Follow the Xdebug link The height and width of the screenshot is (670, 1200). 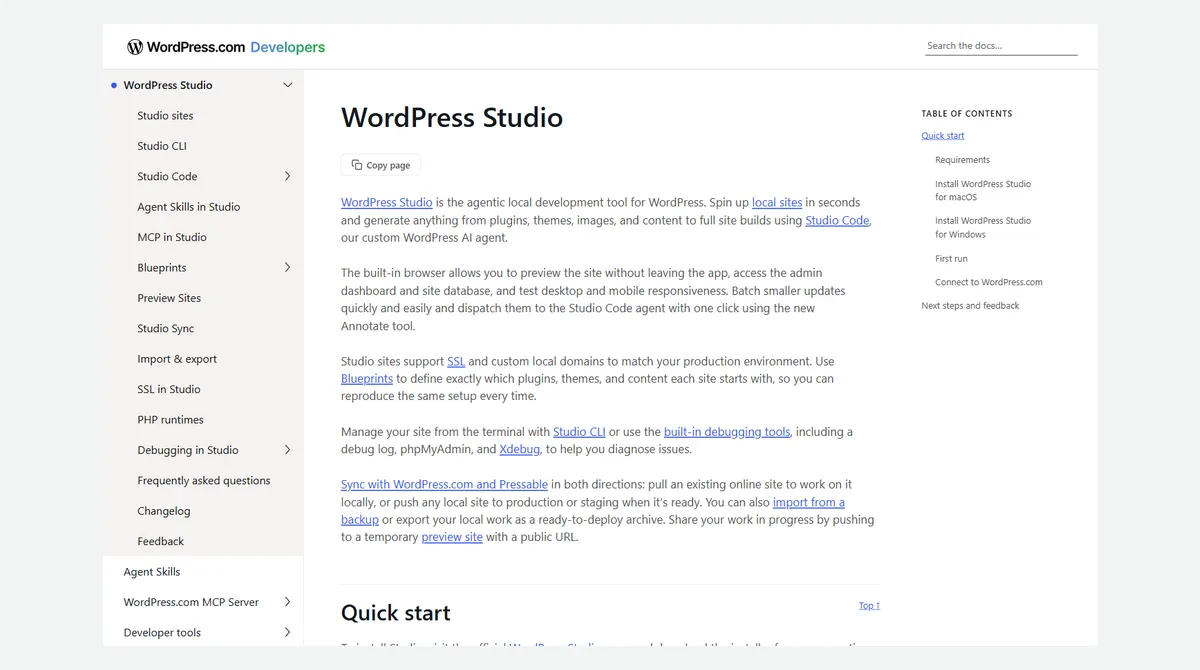520,449
